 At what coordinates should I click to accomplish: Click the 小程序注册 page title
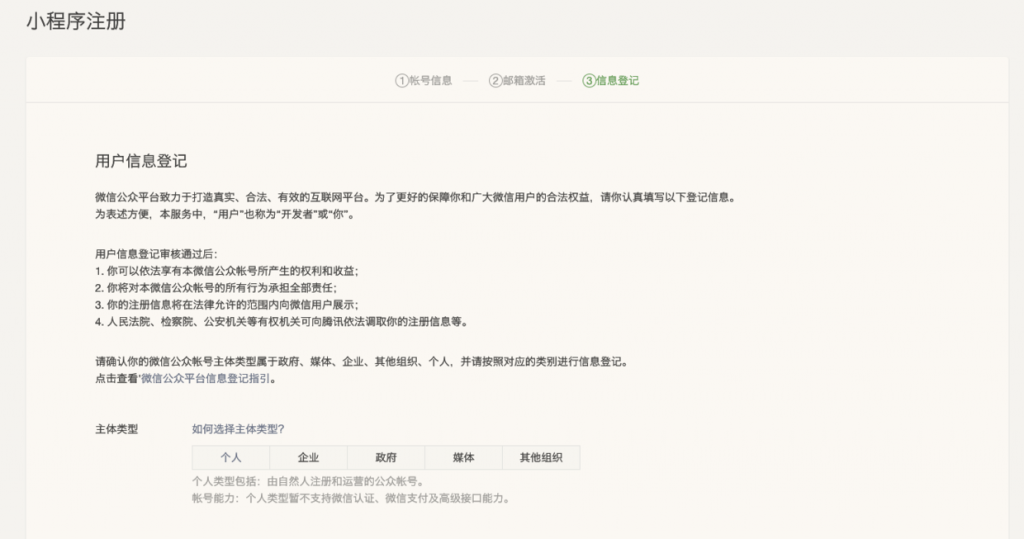click(x=76, y=22)
